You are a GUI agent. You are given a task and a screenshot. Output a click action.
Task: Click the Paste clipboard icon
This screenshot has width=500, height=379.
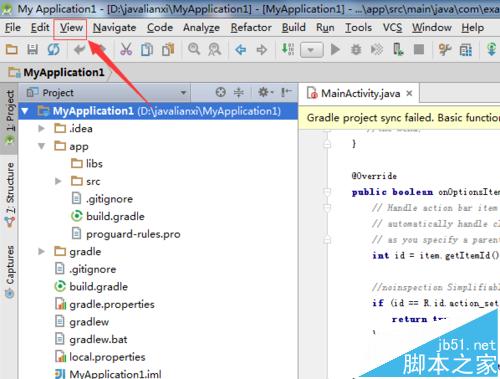168,50
